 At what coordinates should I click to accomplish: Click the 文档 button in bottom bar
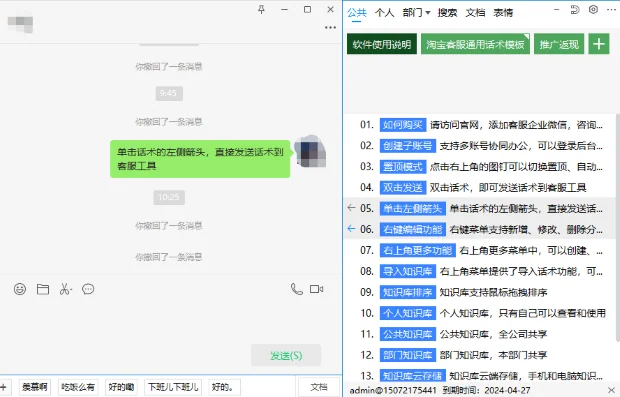pyautogui.click(x=319, y=387)
